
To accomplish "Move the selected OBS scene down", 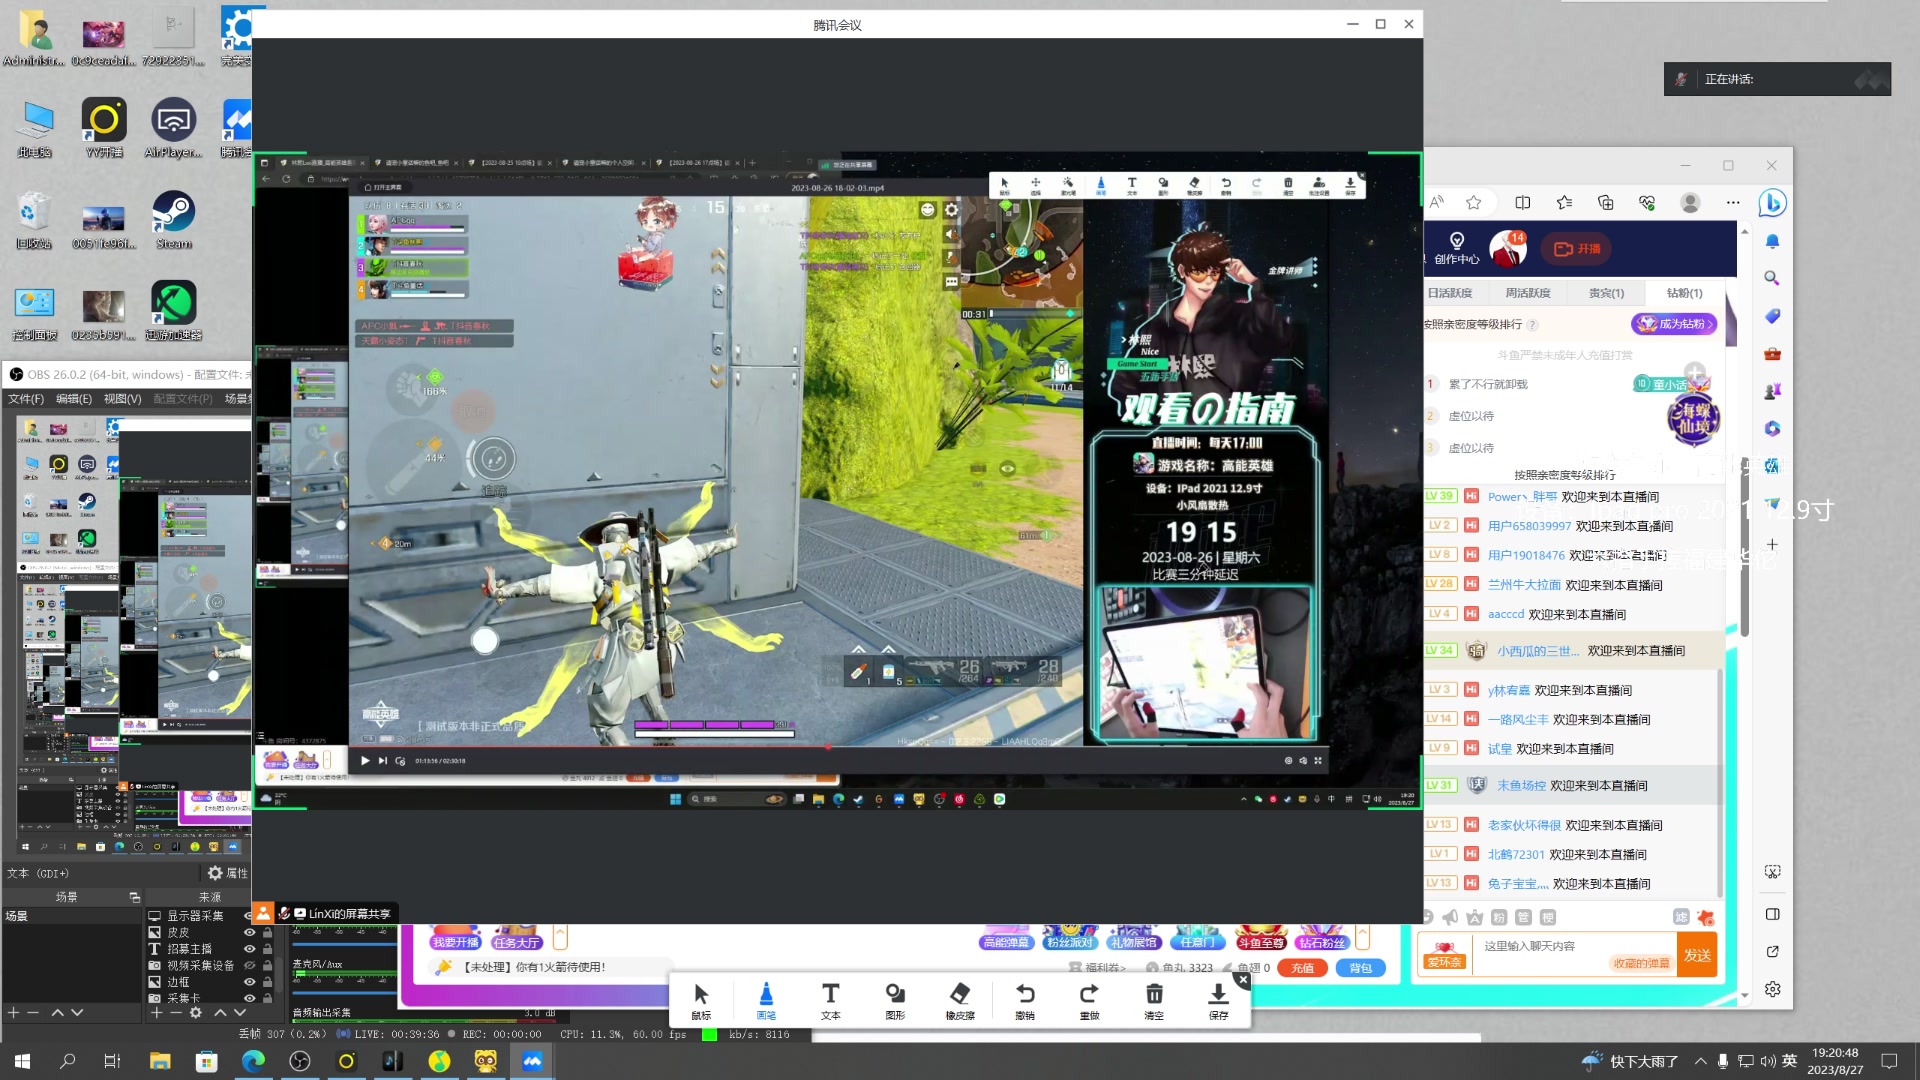I will [77, 1013].
